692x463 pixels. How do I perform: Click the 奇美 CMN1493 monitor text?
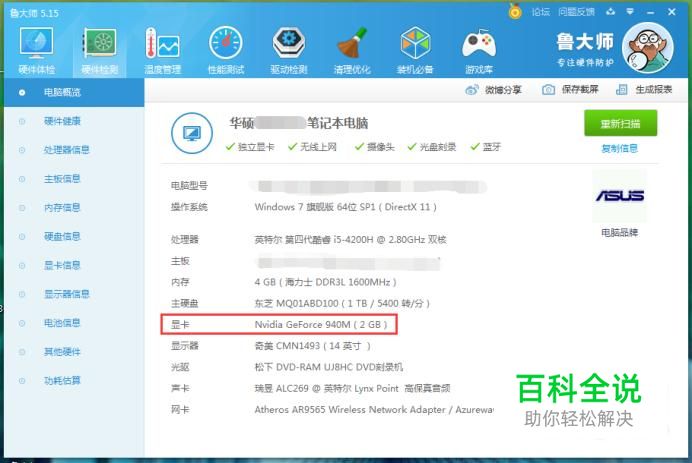[312, 346]
